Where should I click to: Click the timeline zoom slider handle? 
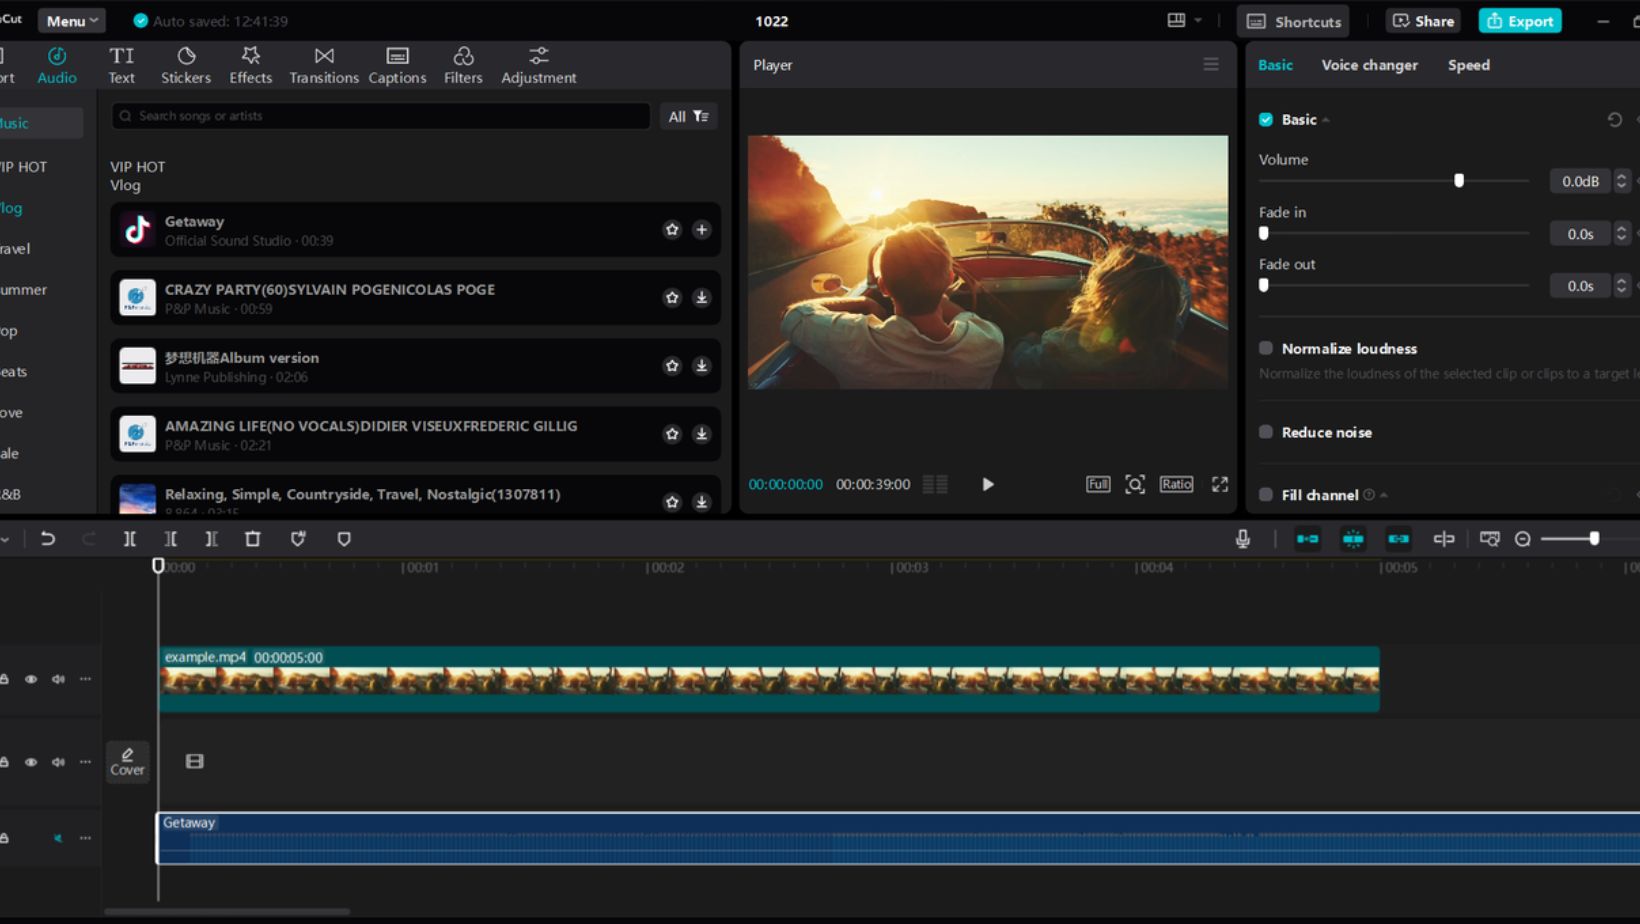[1594, 539]
